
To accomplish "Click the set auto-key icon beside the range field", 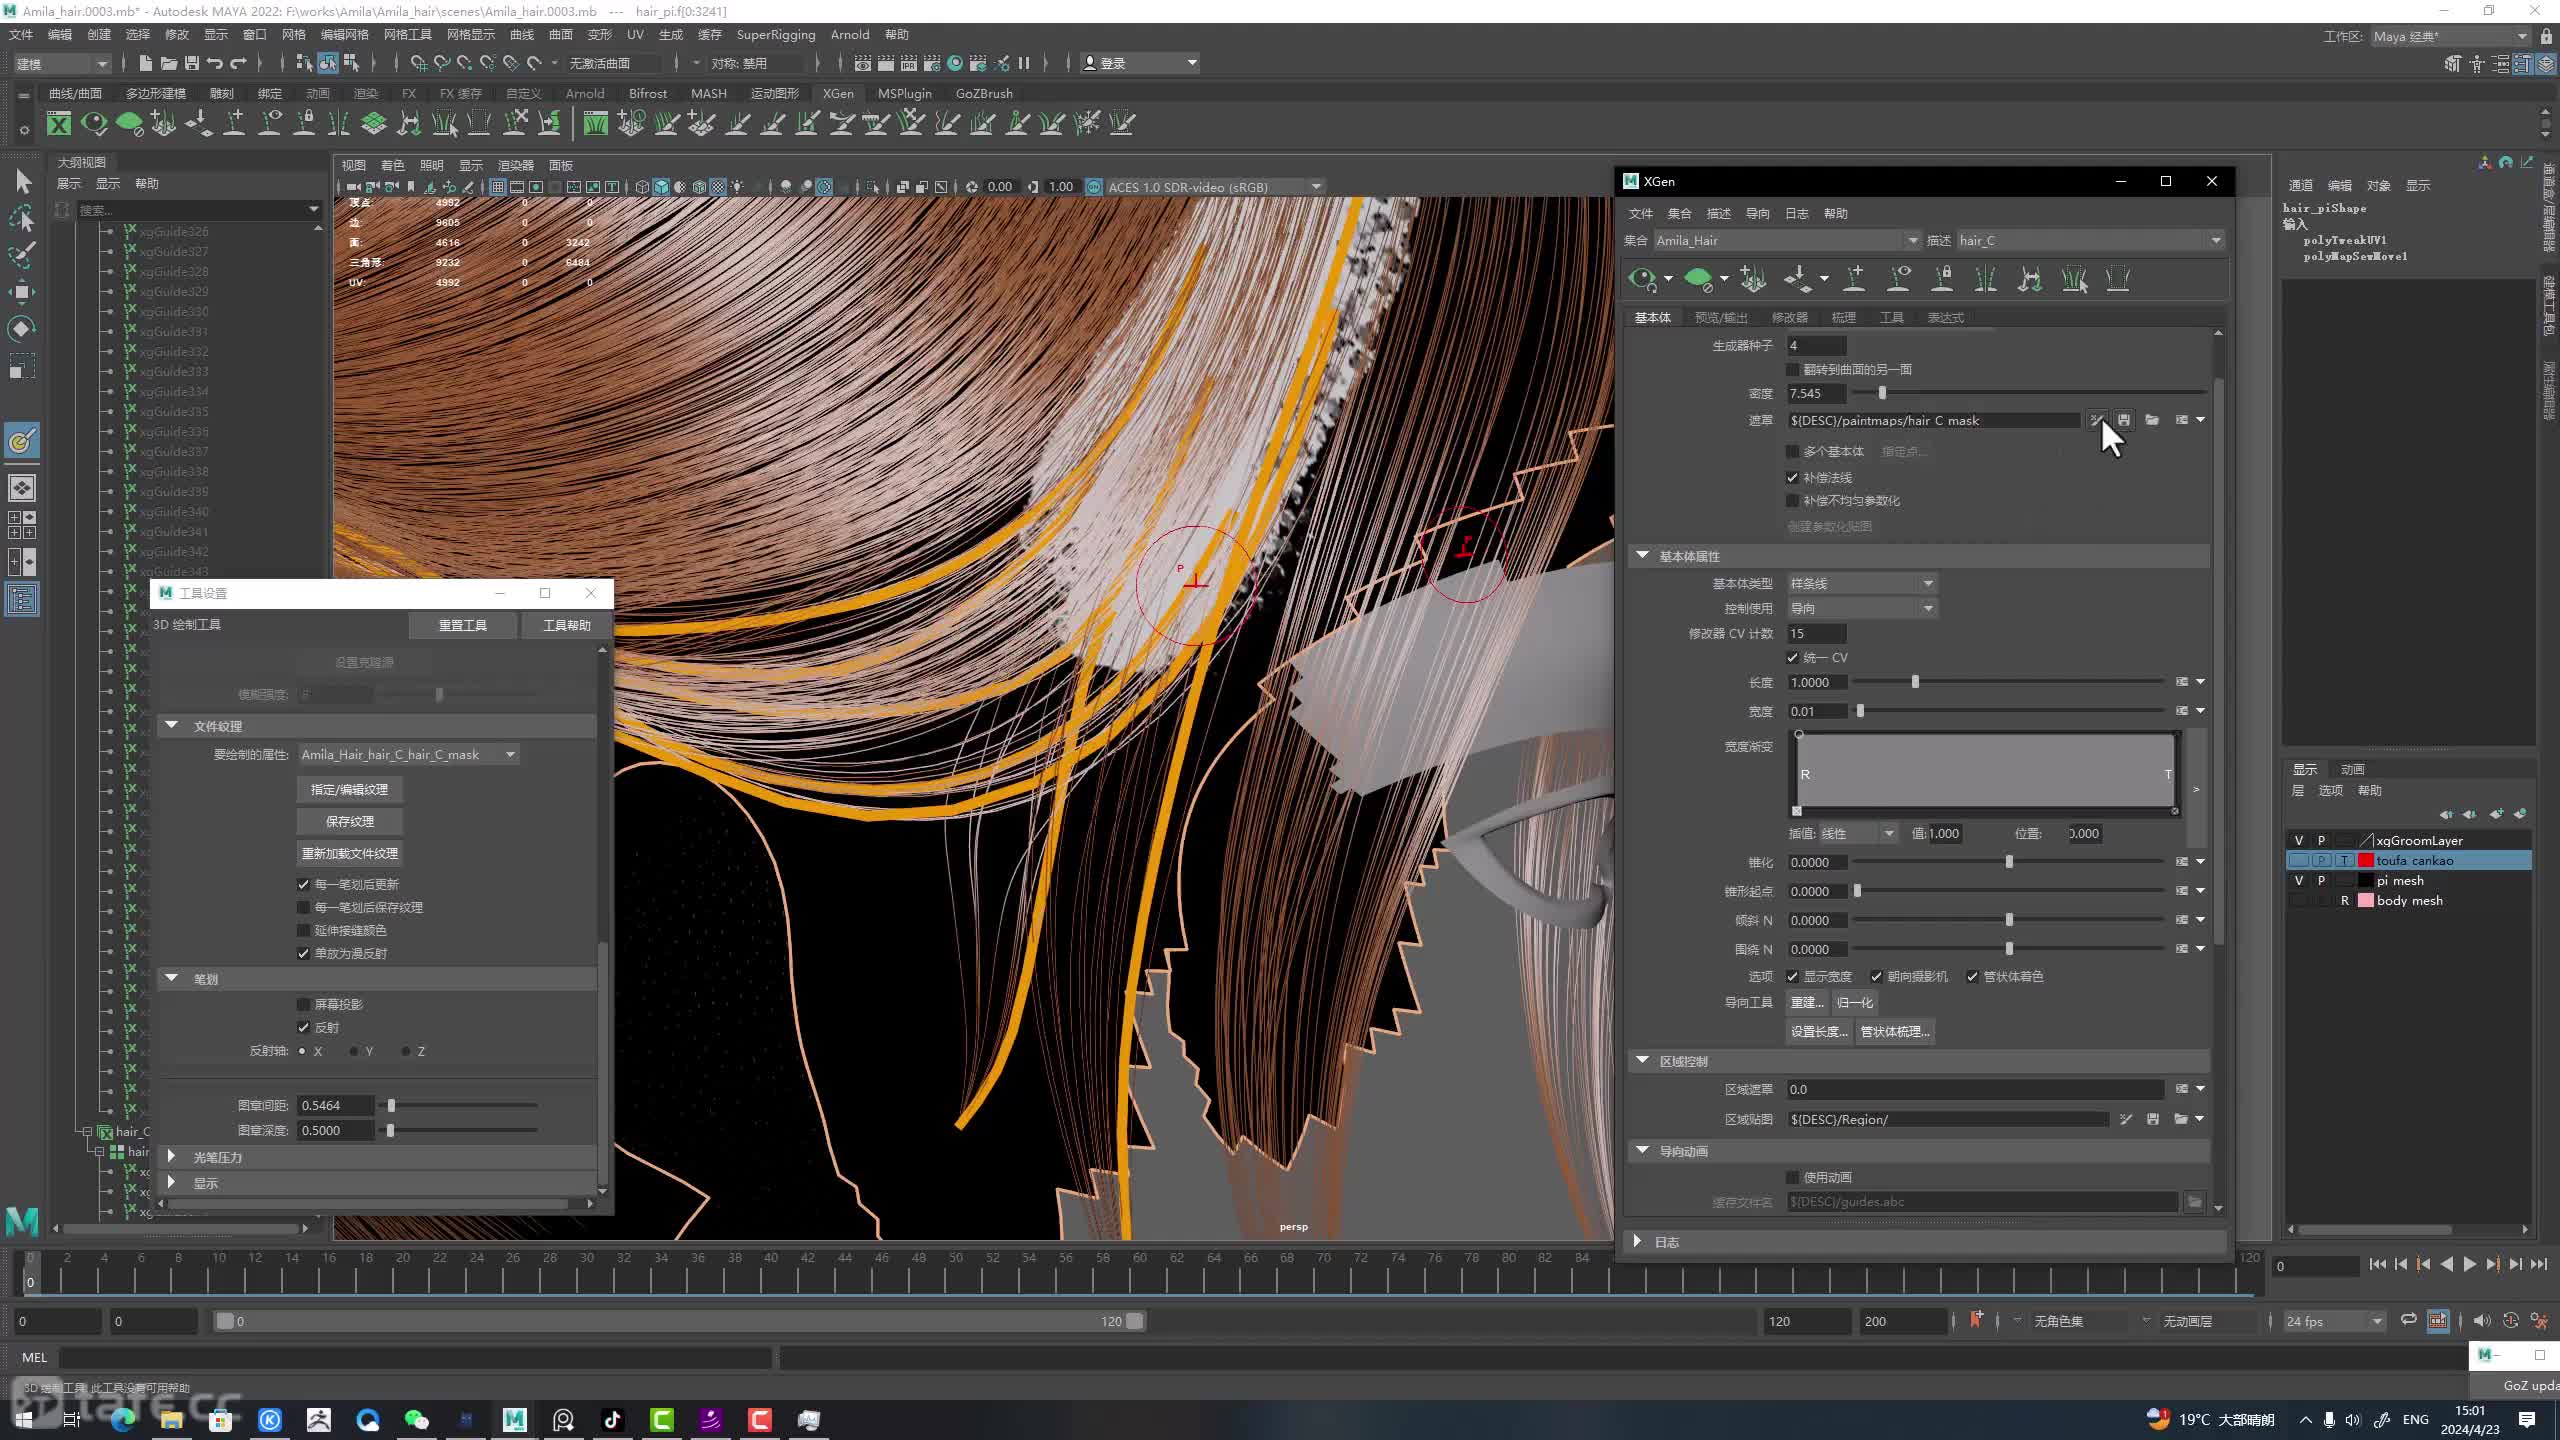I will pyautogui.click(x=1976, y=1321).
